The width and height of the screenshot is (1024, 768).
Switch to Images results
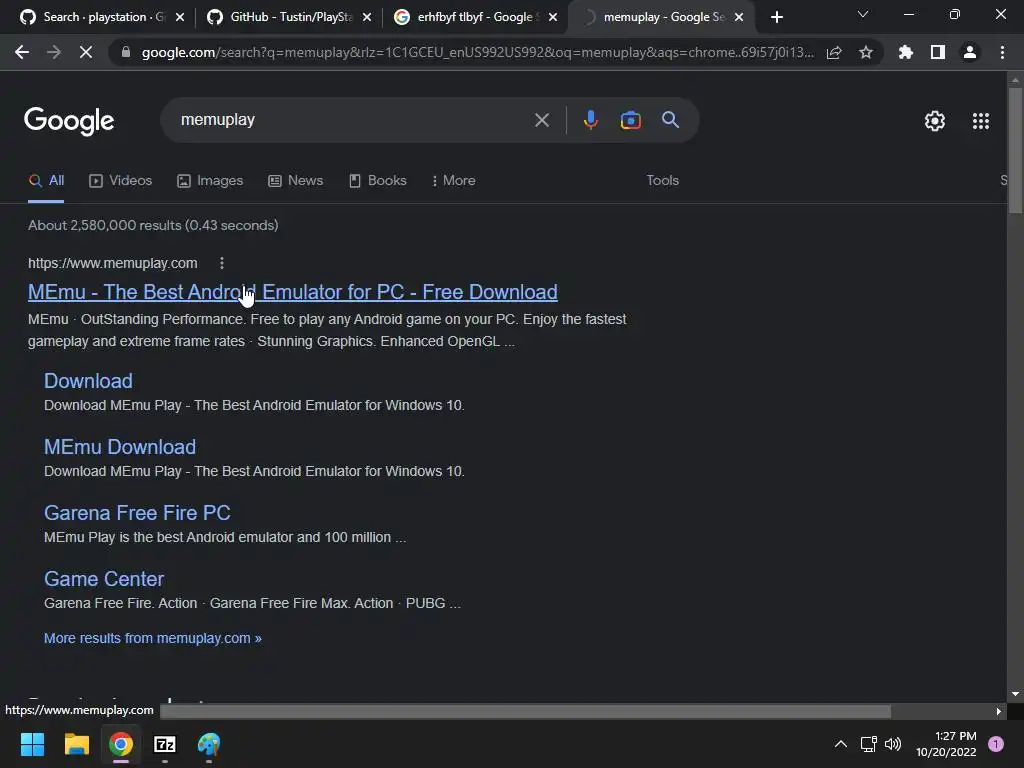pos(210,180)
